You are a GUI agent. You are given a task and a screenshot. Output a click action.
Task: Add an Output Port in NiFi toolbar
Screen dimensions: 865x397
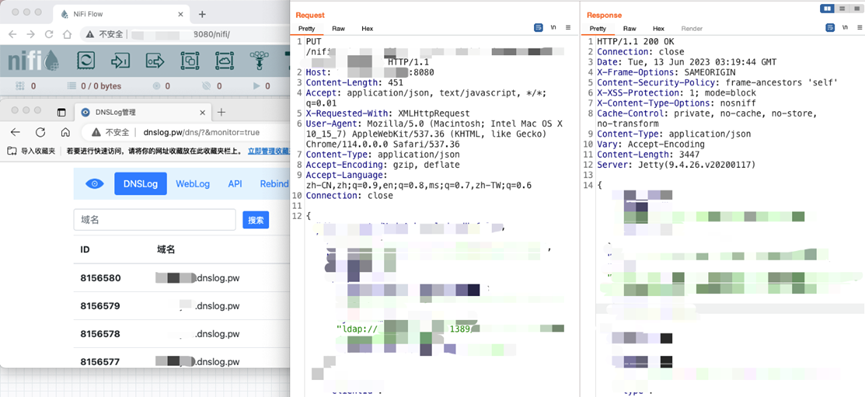tap(155, 60)
